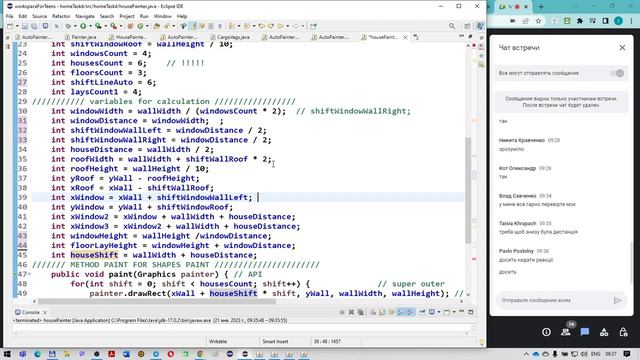Switch to the Painter.java editor tab
Viewport: 640px width, 360px height.
tap(81, 37)
